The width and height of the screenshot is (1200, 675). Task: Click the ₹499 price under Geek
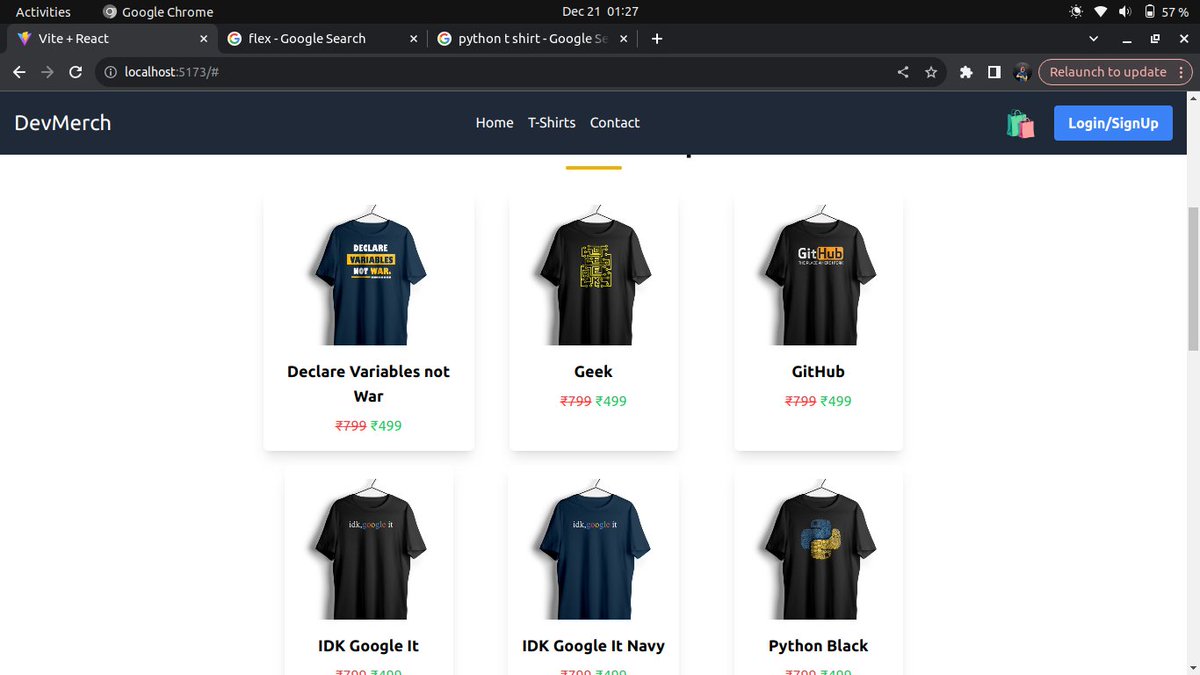(x=611, y=401)
